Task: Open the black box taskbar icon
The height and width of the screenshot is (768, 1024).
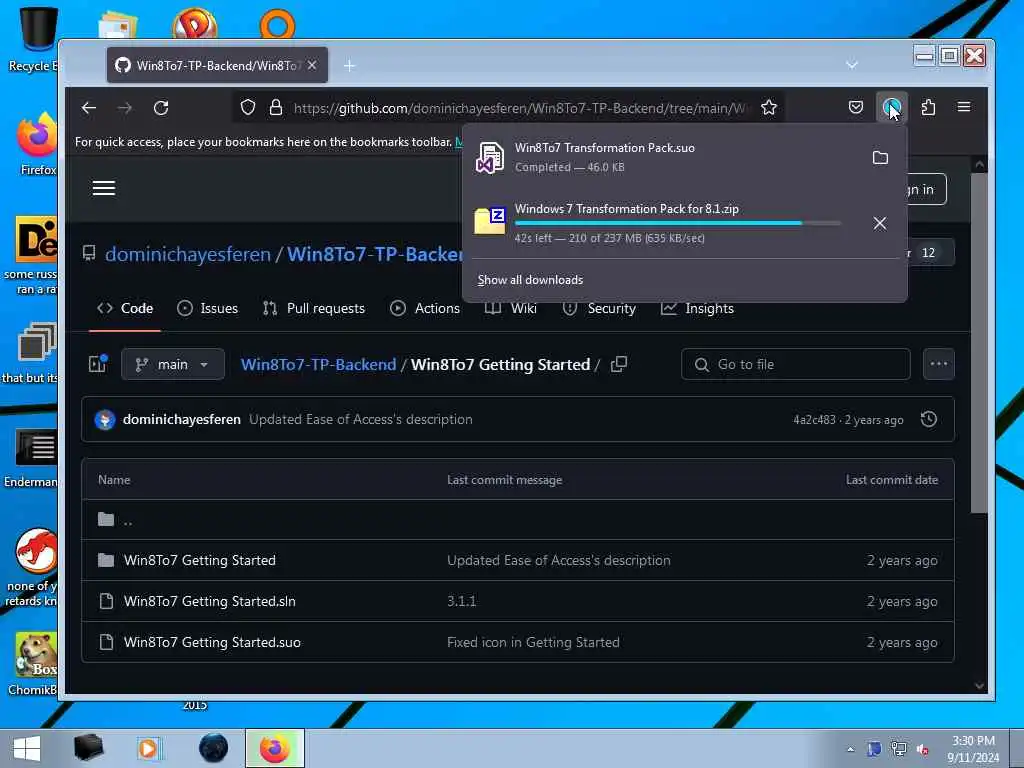Action: pos(88,748)
